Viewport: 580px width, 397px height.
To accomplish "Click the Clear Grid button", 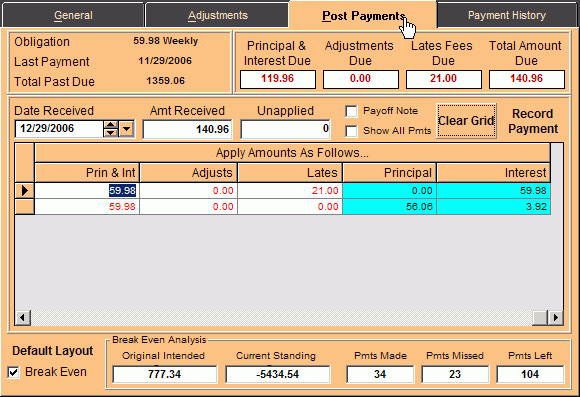I will point(466,121).
